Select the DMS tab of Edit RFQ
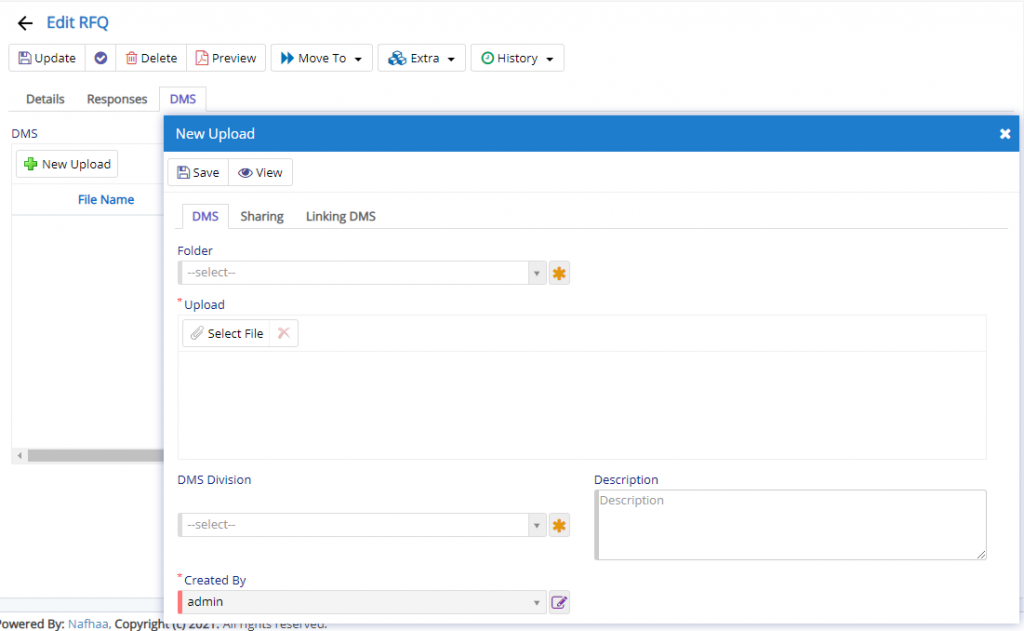Viewport: 1024px width, 631px height. click(183, 99)
